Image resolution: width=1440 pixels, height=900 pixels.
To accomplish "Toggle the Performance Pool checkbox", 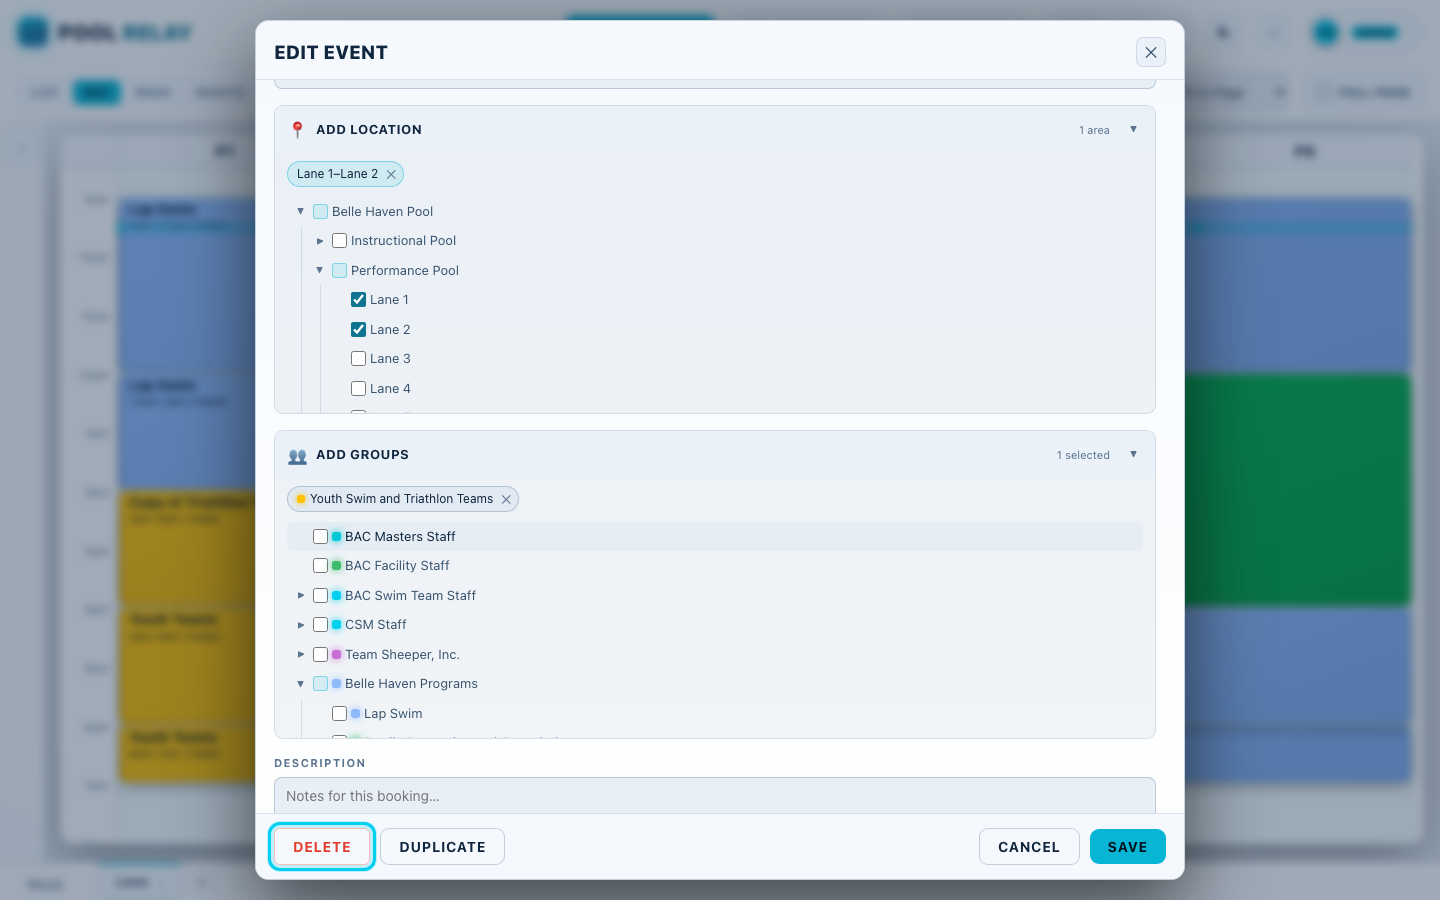I will tap(340, 270).
